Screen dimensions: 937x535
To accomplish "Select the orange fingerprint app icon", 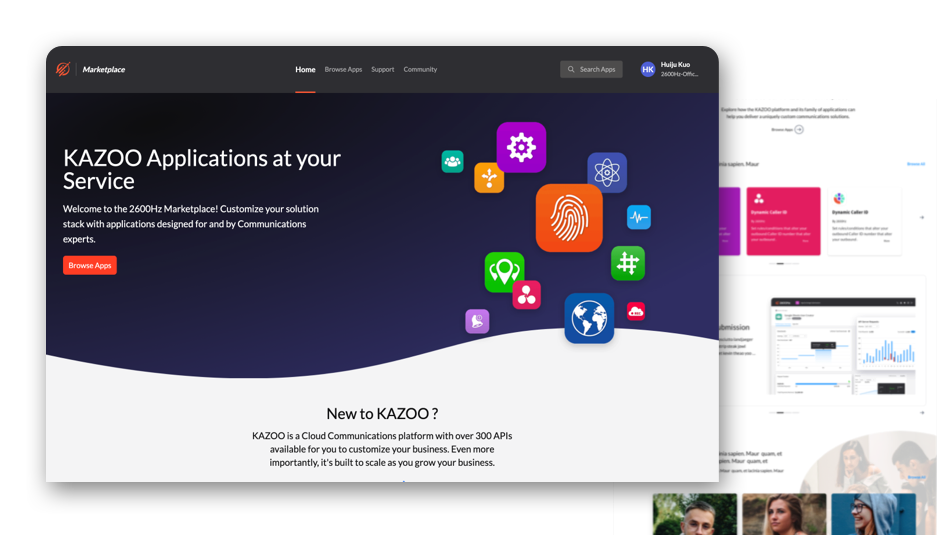I will click(569, 218).
